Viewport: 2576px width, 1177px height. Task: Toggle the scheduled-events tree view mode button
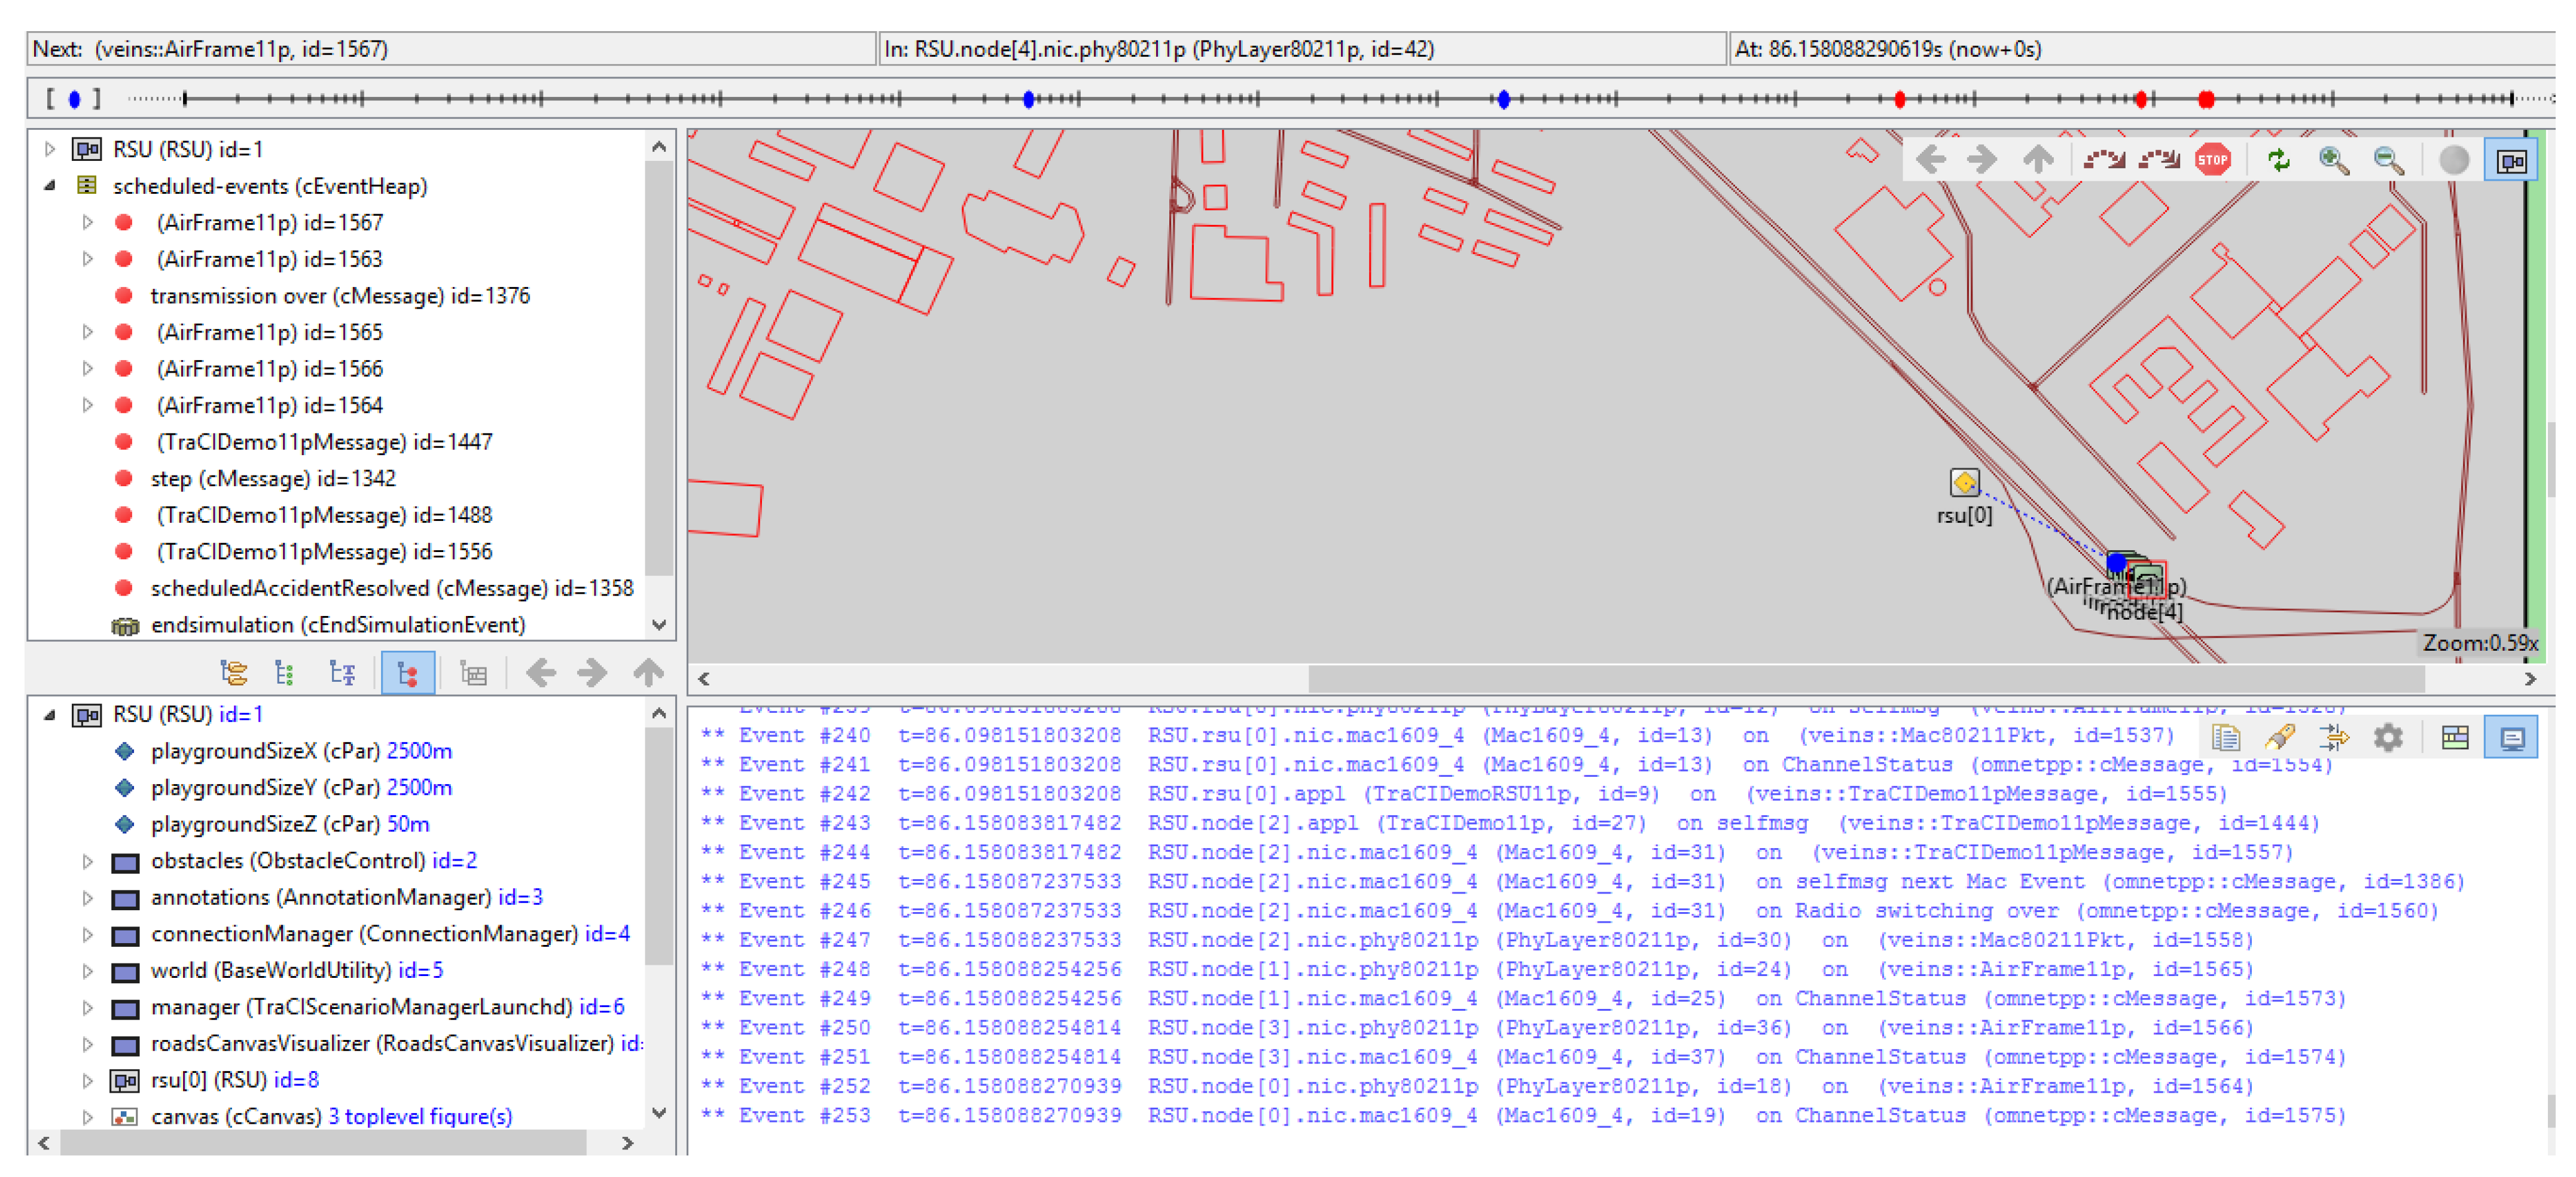(x=408, y=673)
